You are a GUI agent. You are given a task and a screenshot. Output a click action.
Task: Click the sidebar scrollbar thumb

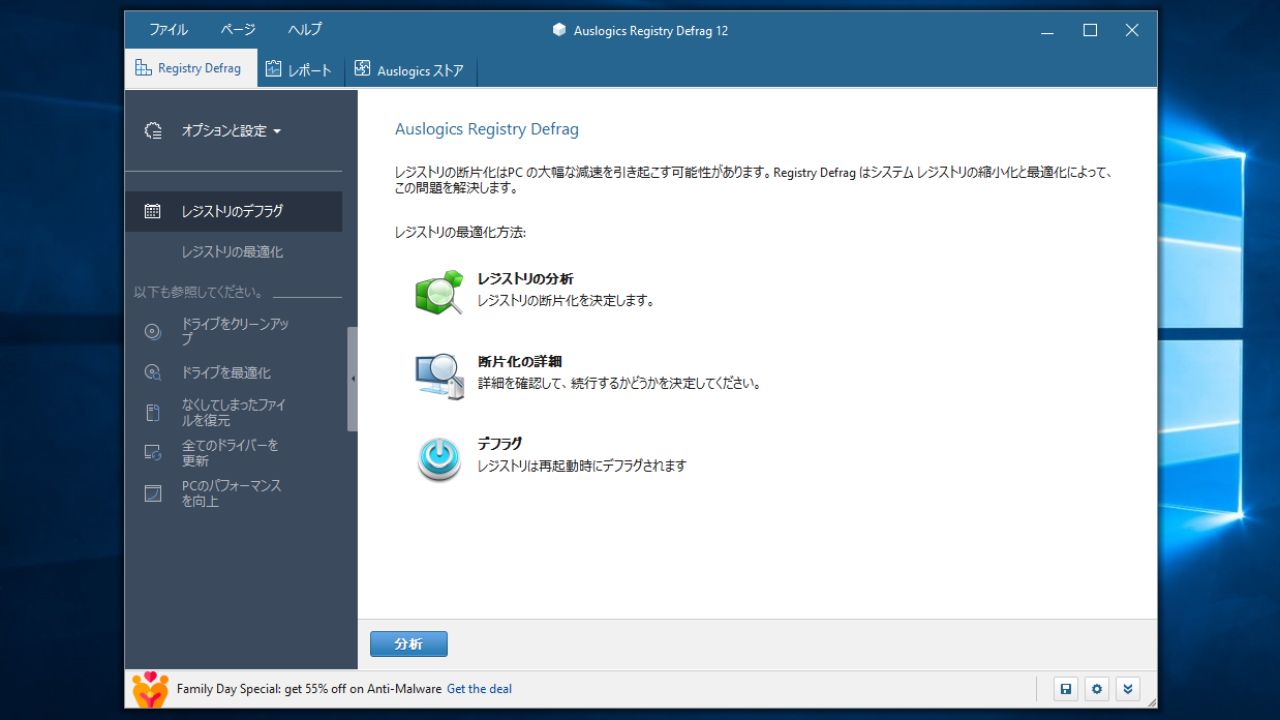(352, 379)
